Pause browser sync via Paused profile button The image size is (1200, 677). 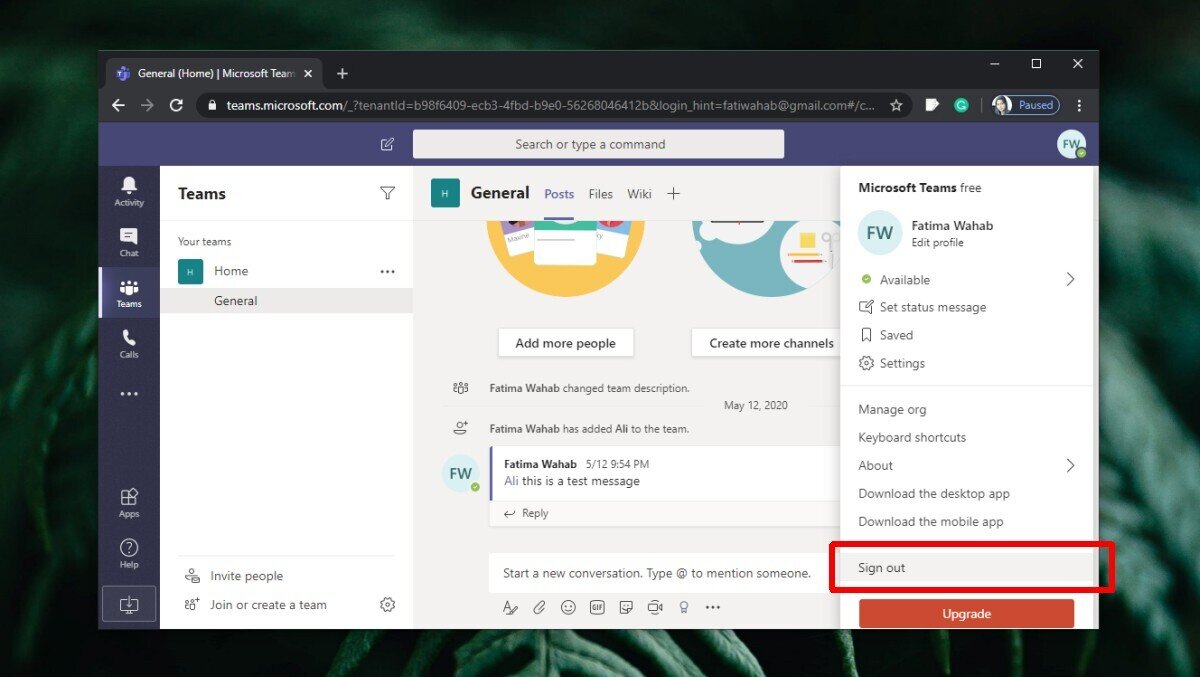(1025, 104)
